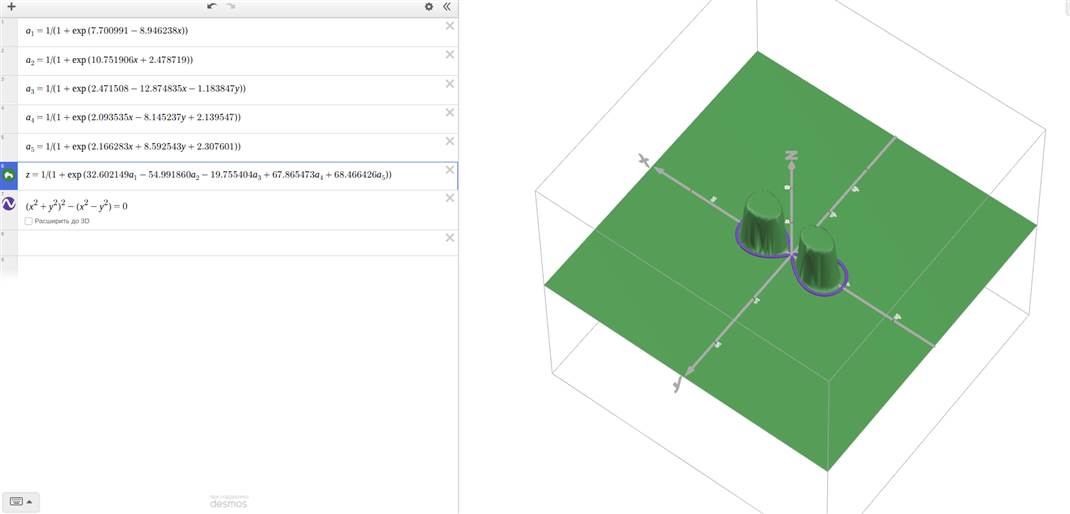Click the Z axis label in 3D view

click(791, 155)
